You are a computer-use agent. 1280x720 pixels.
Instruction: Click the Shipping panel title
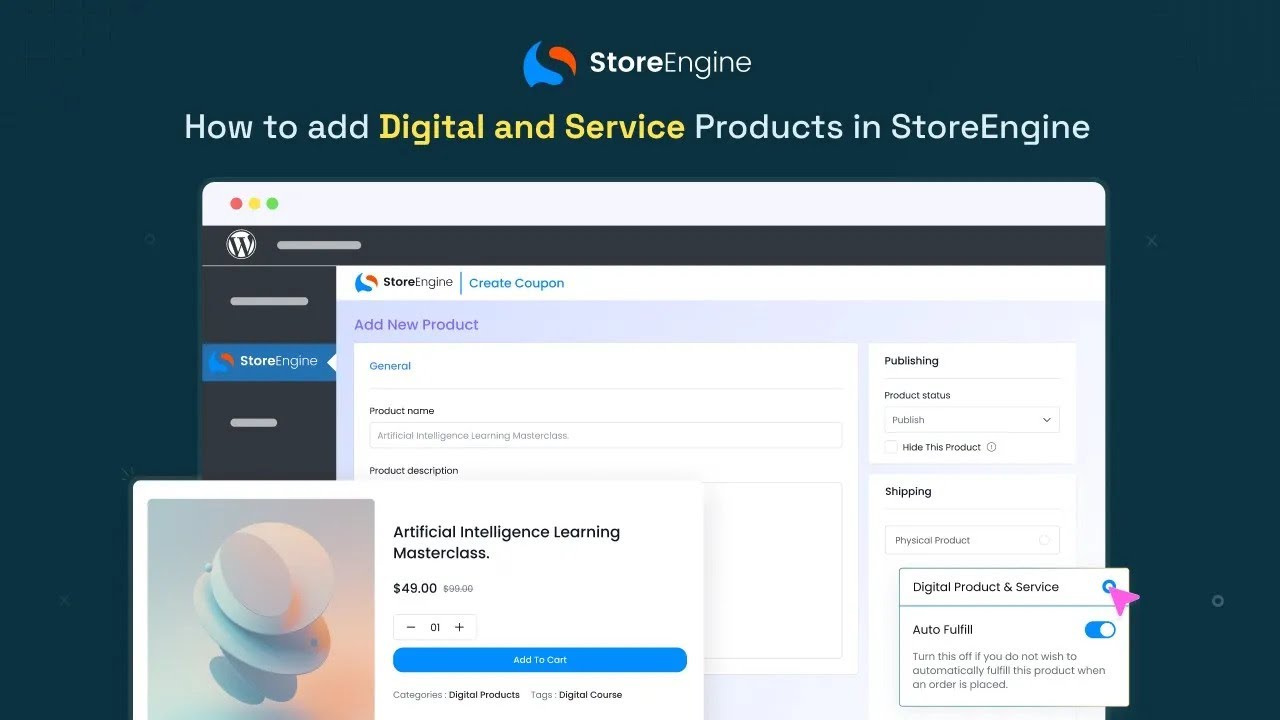click(908, 492)
